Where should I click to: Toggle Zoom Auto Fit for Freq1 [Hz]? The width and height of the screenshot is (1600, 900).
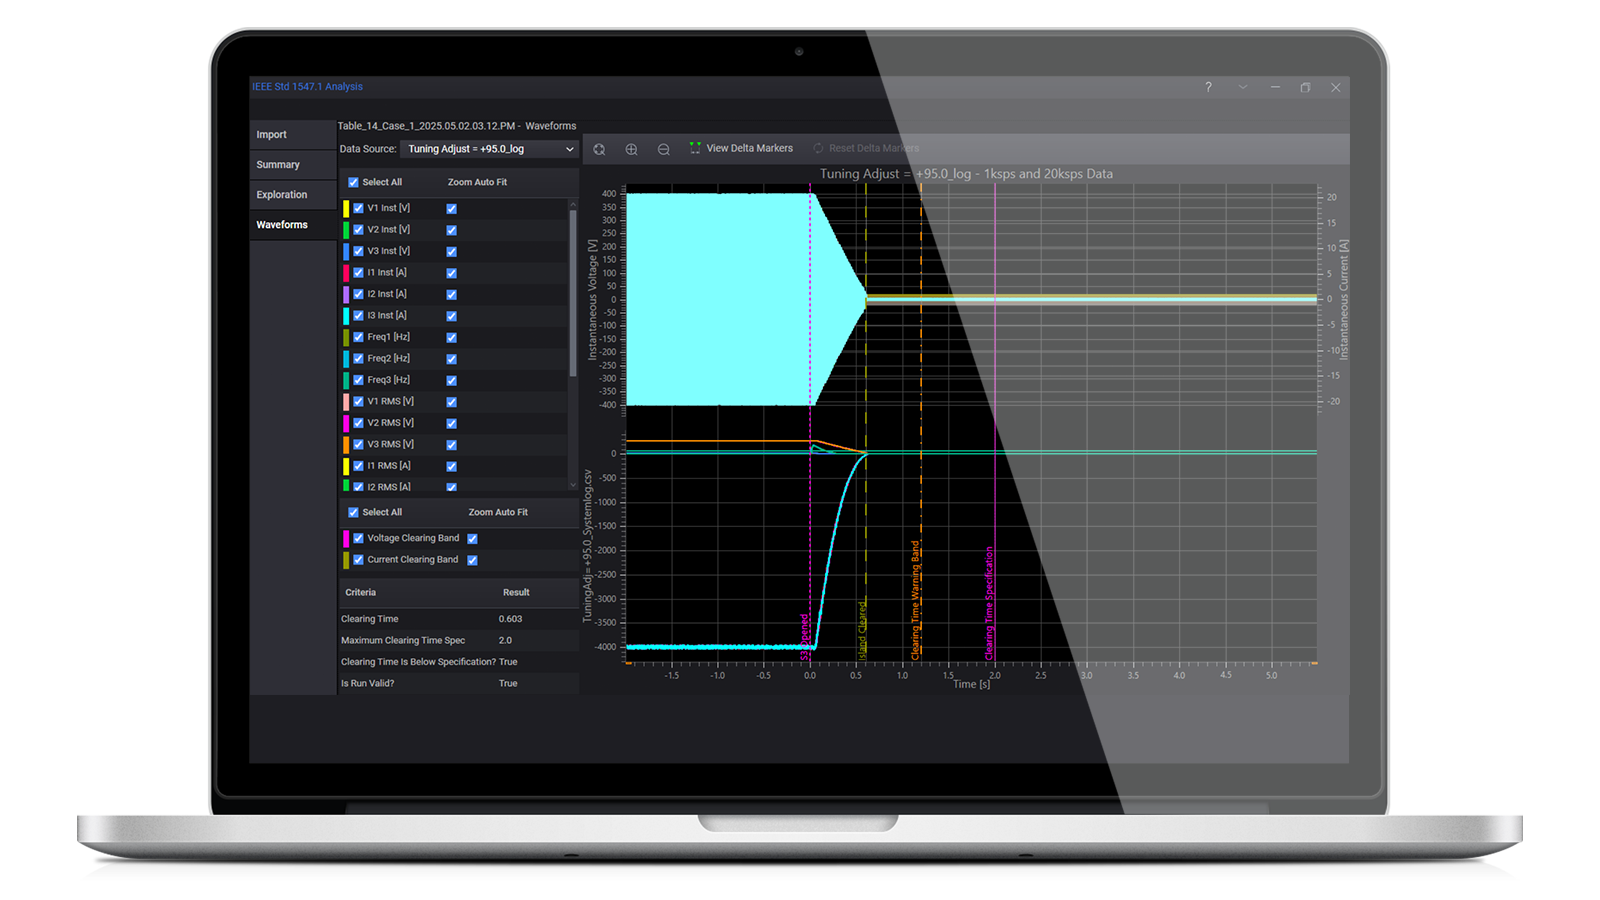pyautogui.click(x=451, y=337)
